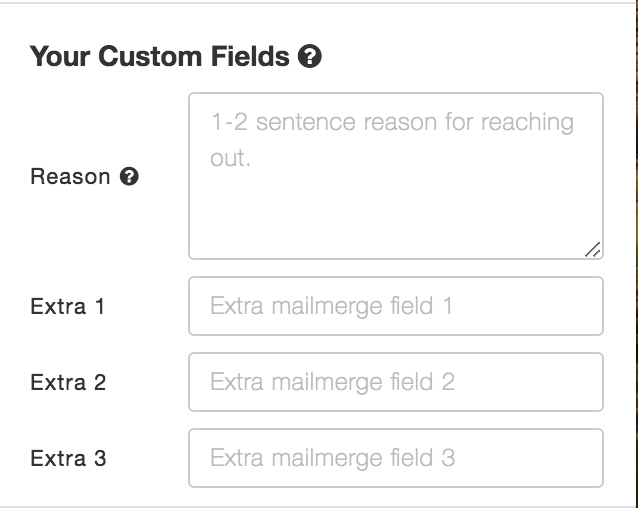Click the Extra 3 label text
Screen dimensions: 638x508
pyautogui.click(x=68, y=458)
